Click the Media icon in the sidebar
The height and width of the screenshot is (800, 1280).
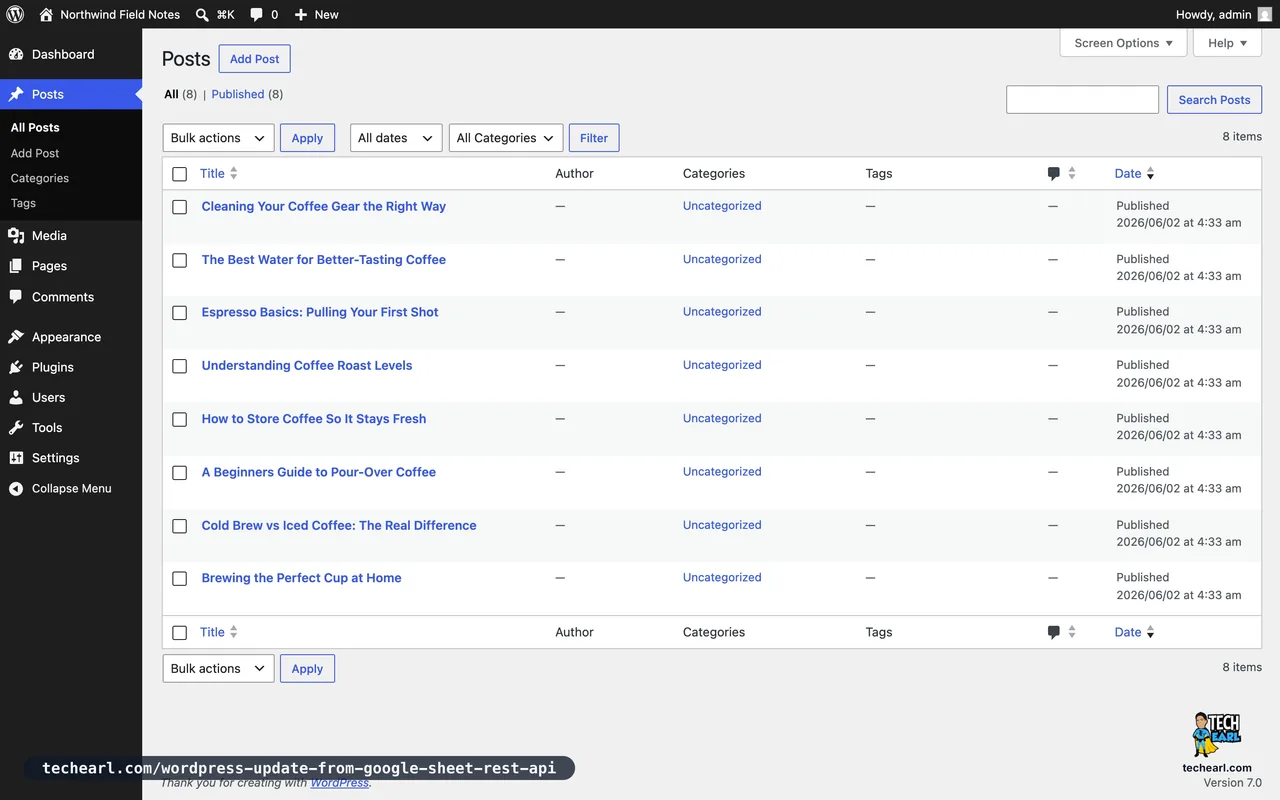point(16,235)
